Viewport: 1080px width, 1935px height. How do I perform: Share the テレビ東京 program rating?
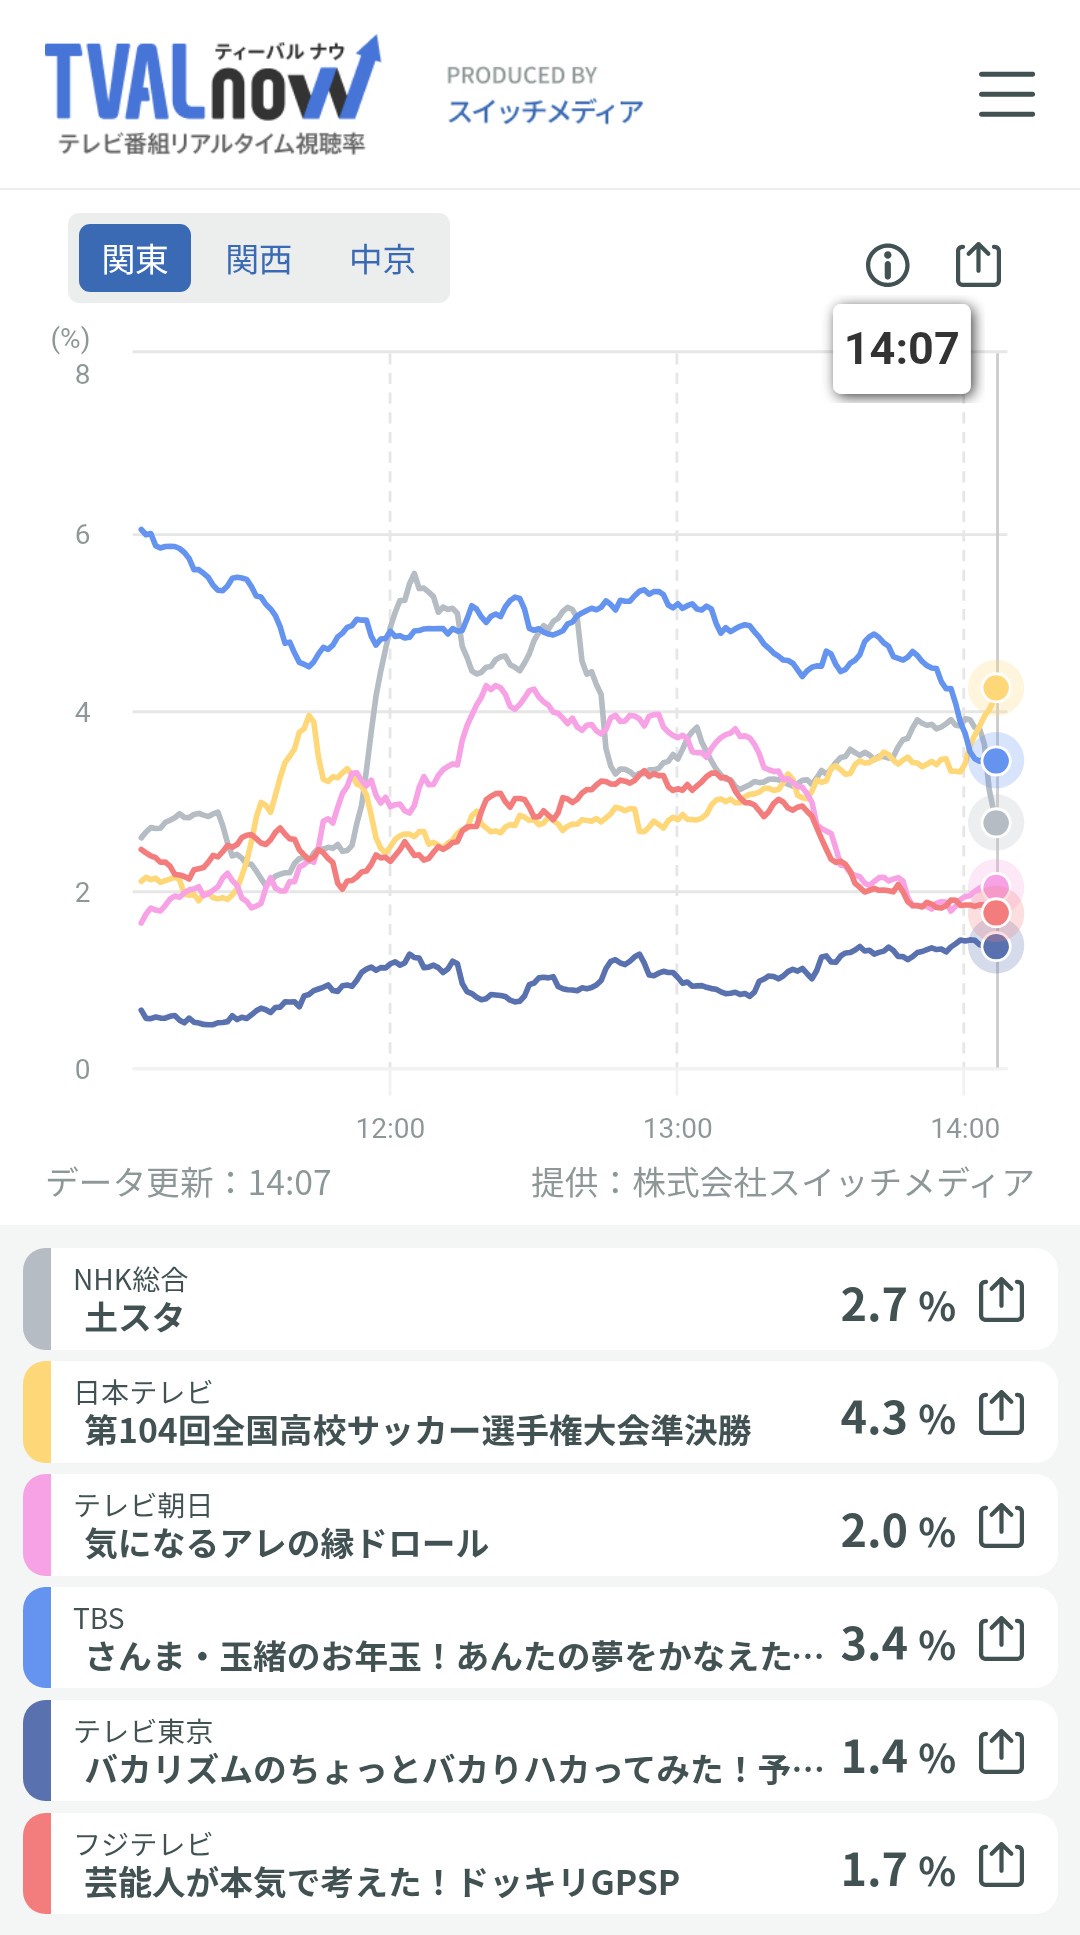click(x=1001, y=1752)
